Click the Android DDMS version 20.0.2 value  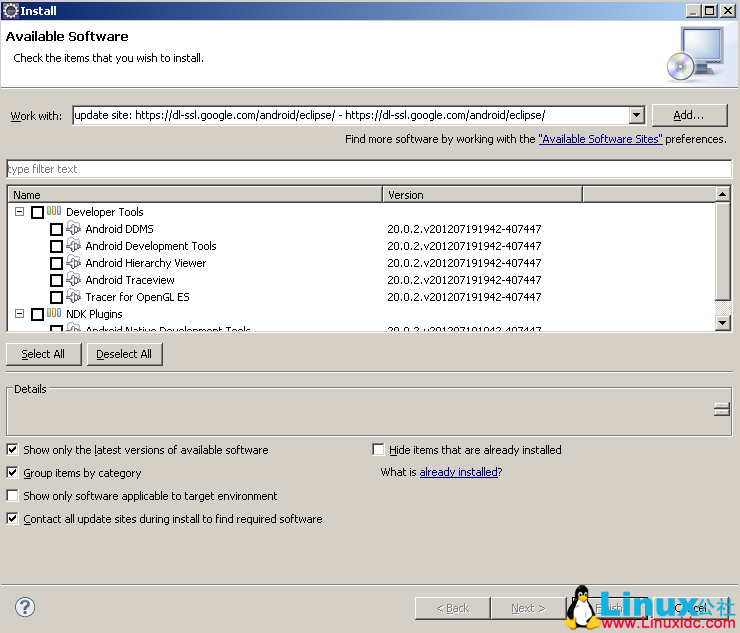click(464, 229)
